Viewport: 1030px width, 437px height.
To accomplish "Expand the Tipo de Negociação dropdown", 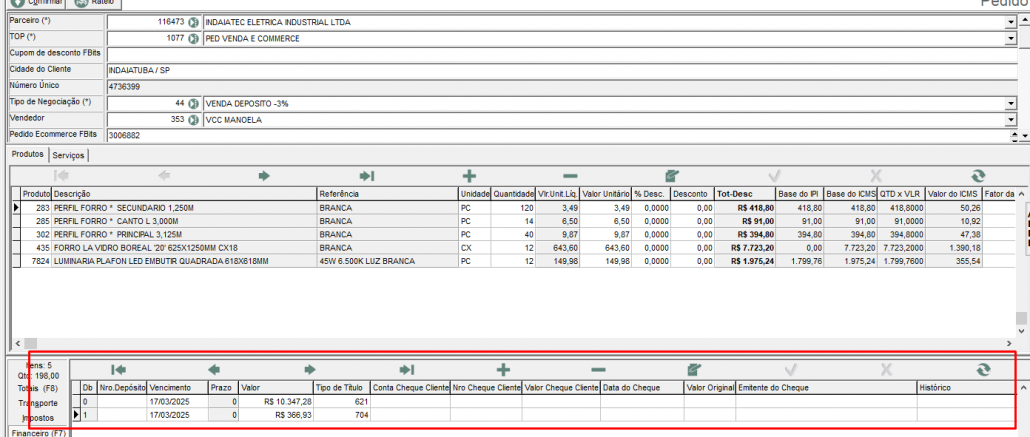I will click(1010, 103).
